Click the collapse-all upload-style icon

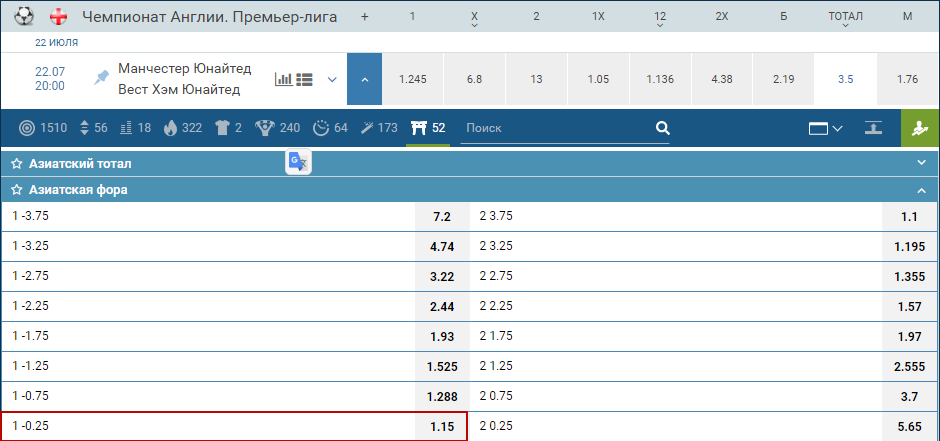pos(874,128)
